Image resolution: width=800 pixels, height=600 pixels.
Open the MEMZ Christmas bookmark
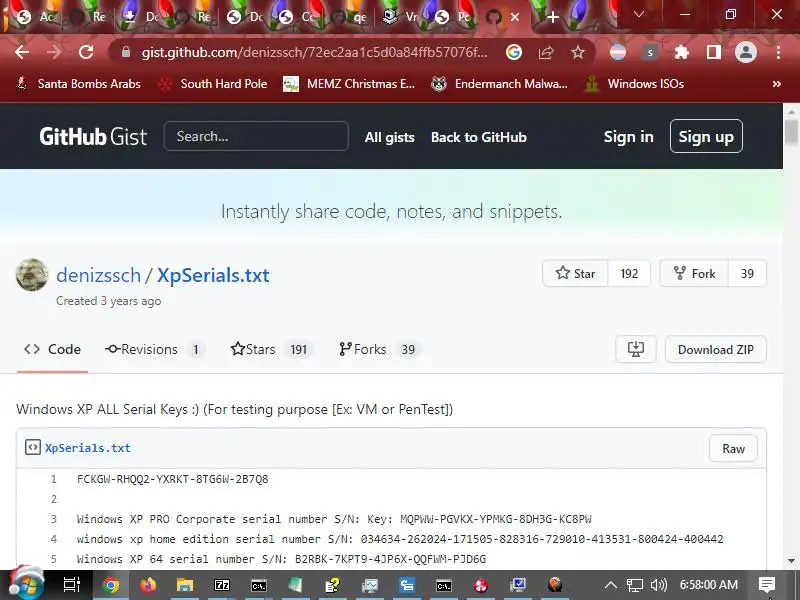(349, 84)
